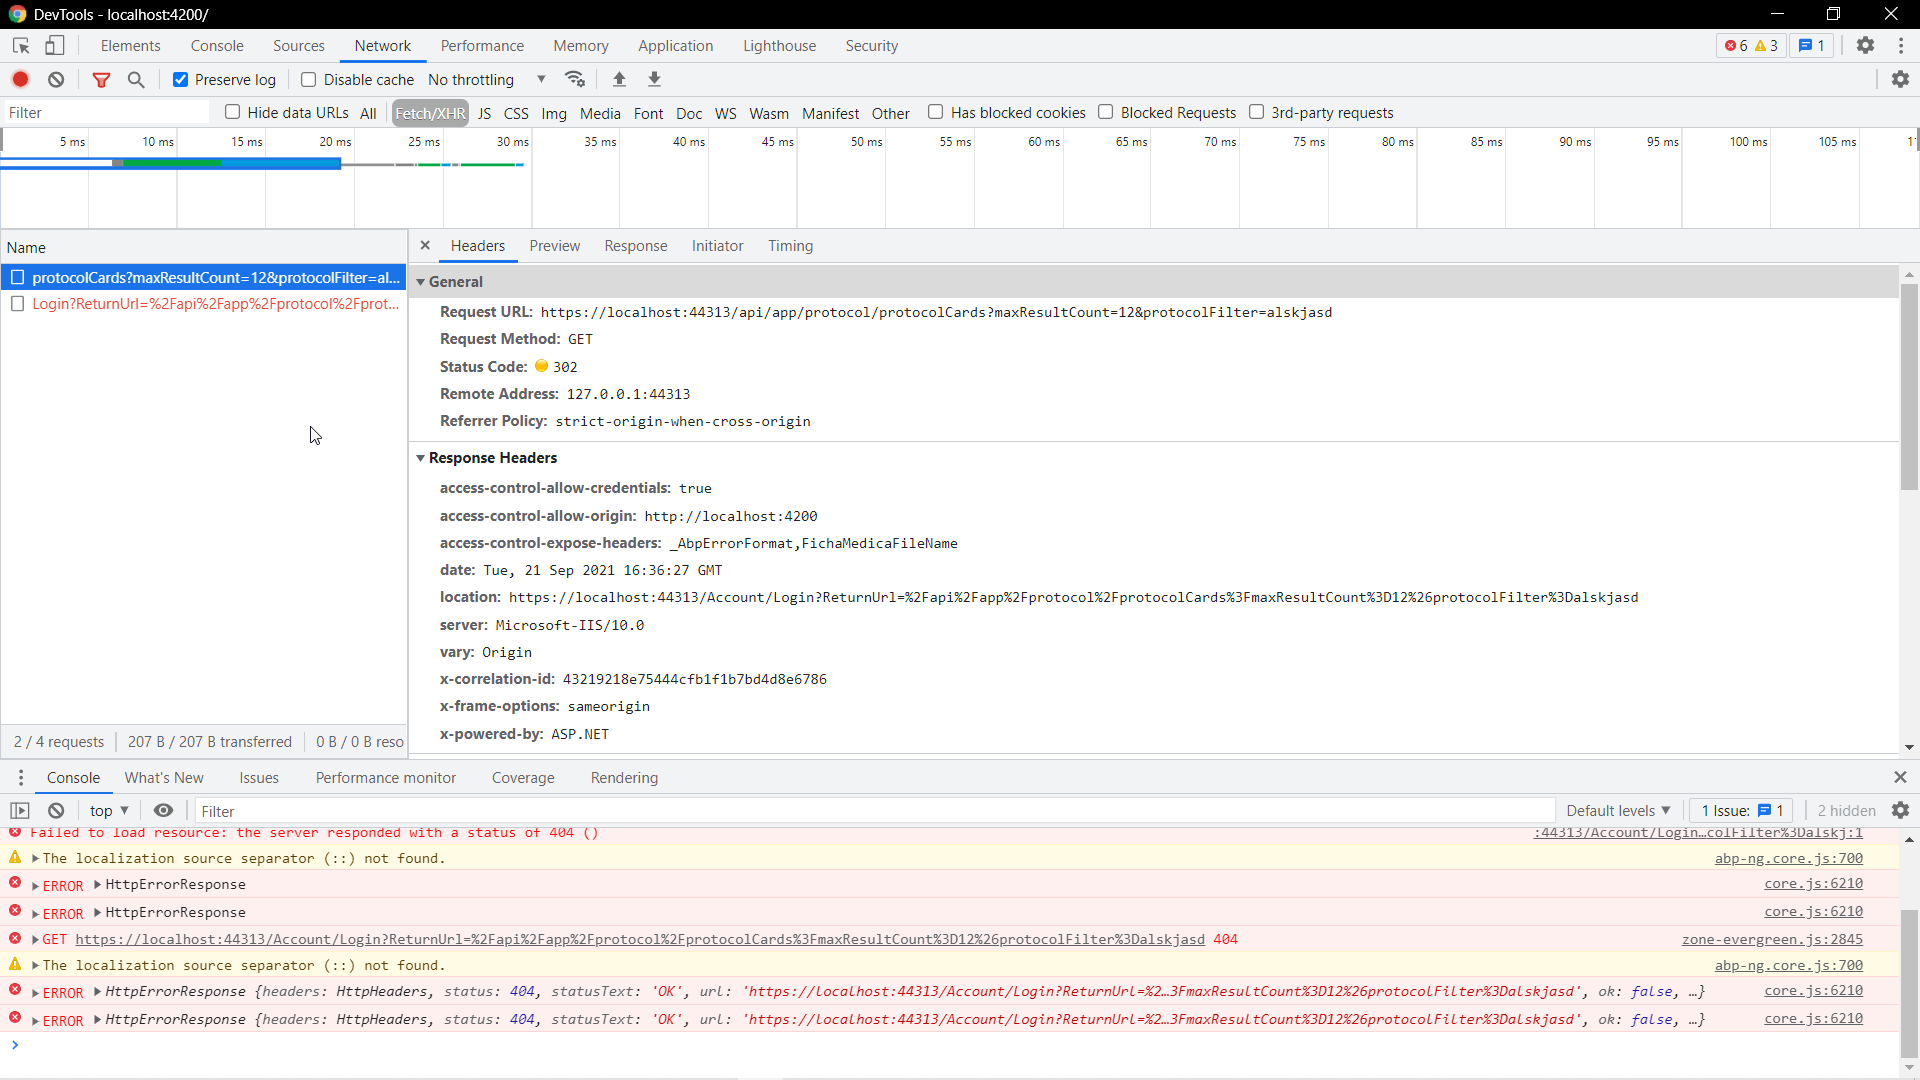View the 1 Issue notification
This screenshot has width=1920, height=1080.
tap(1740, 810)
